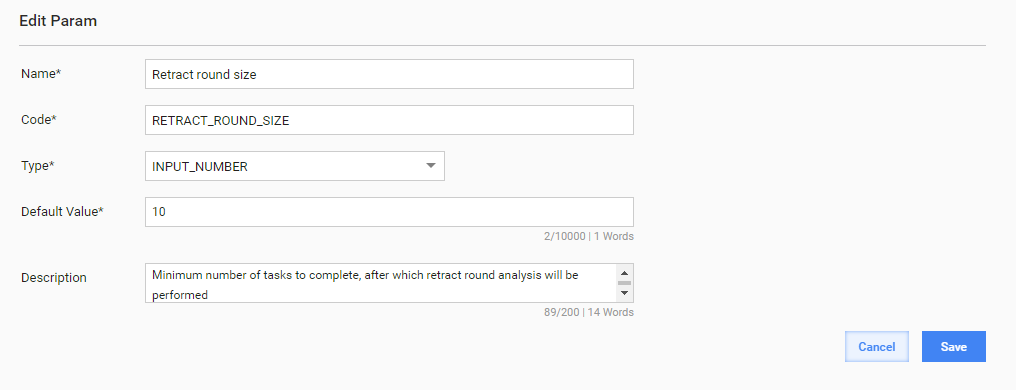
Task: Click the Code* field label
Action: [39, 120]
